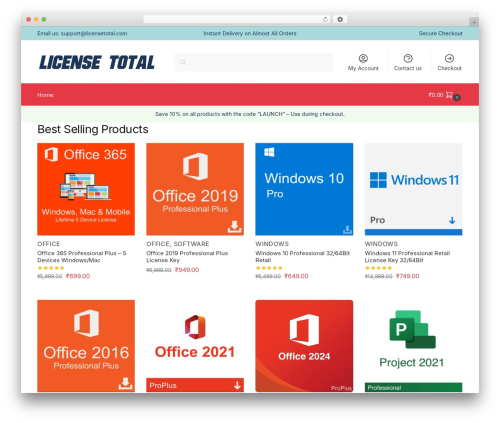Click the search magnifier icon
The height and width of the screenshot is (423, 500).
coord(183,62)
